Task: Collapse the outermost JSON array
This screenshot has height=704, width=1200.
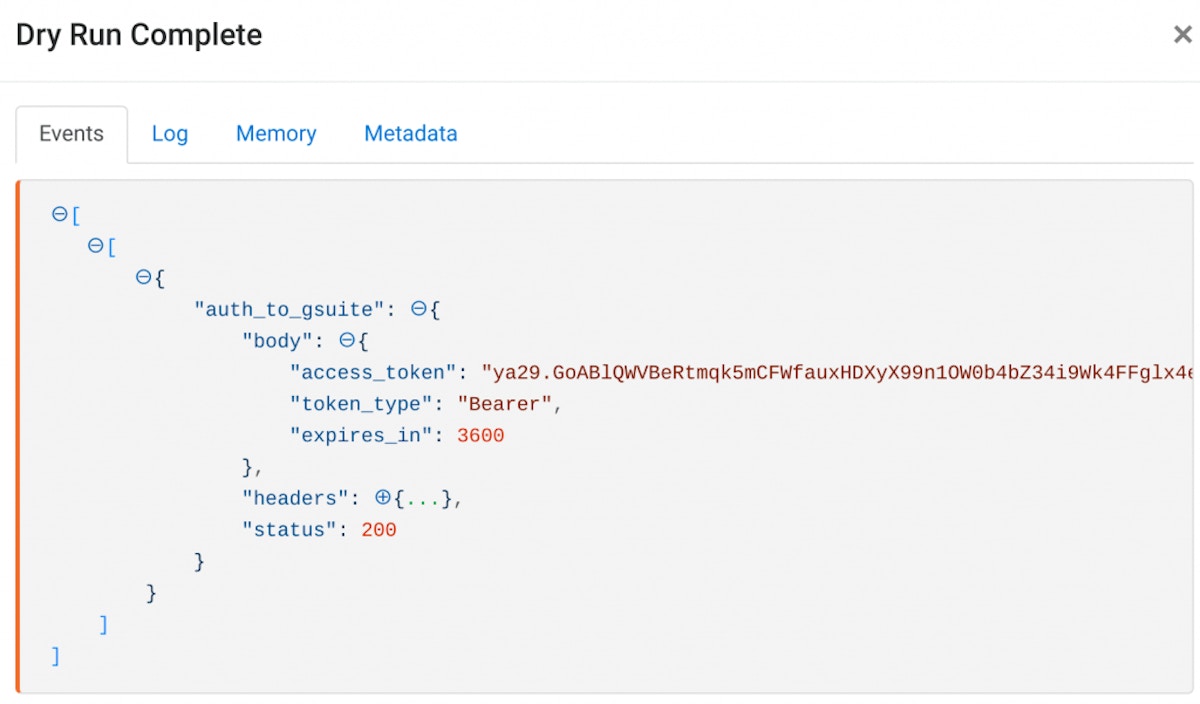Action: click(59, 215)
